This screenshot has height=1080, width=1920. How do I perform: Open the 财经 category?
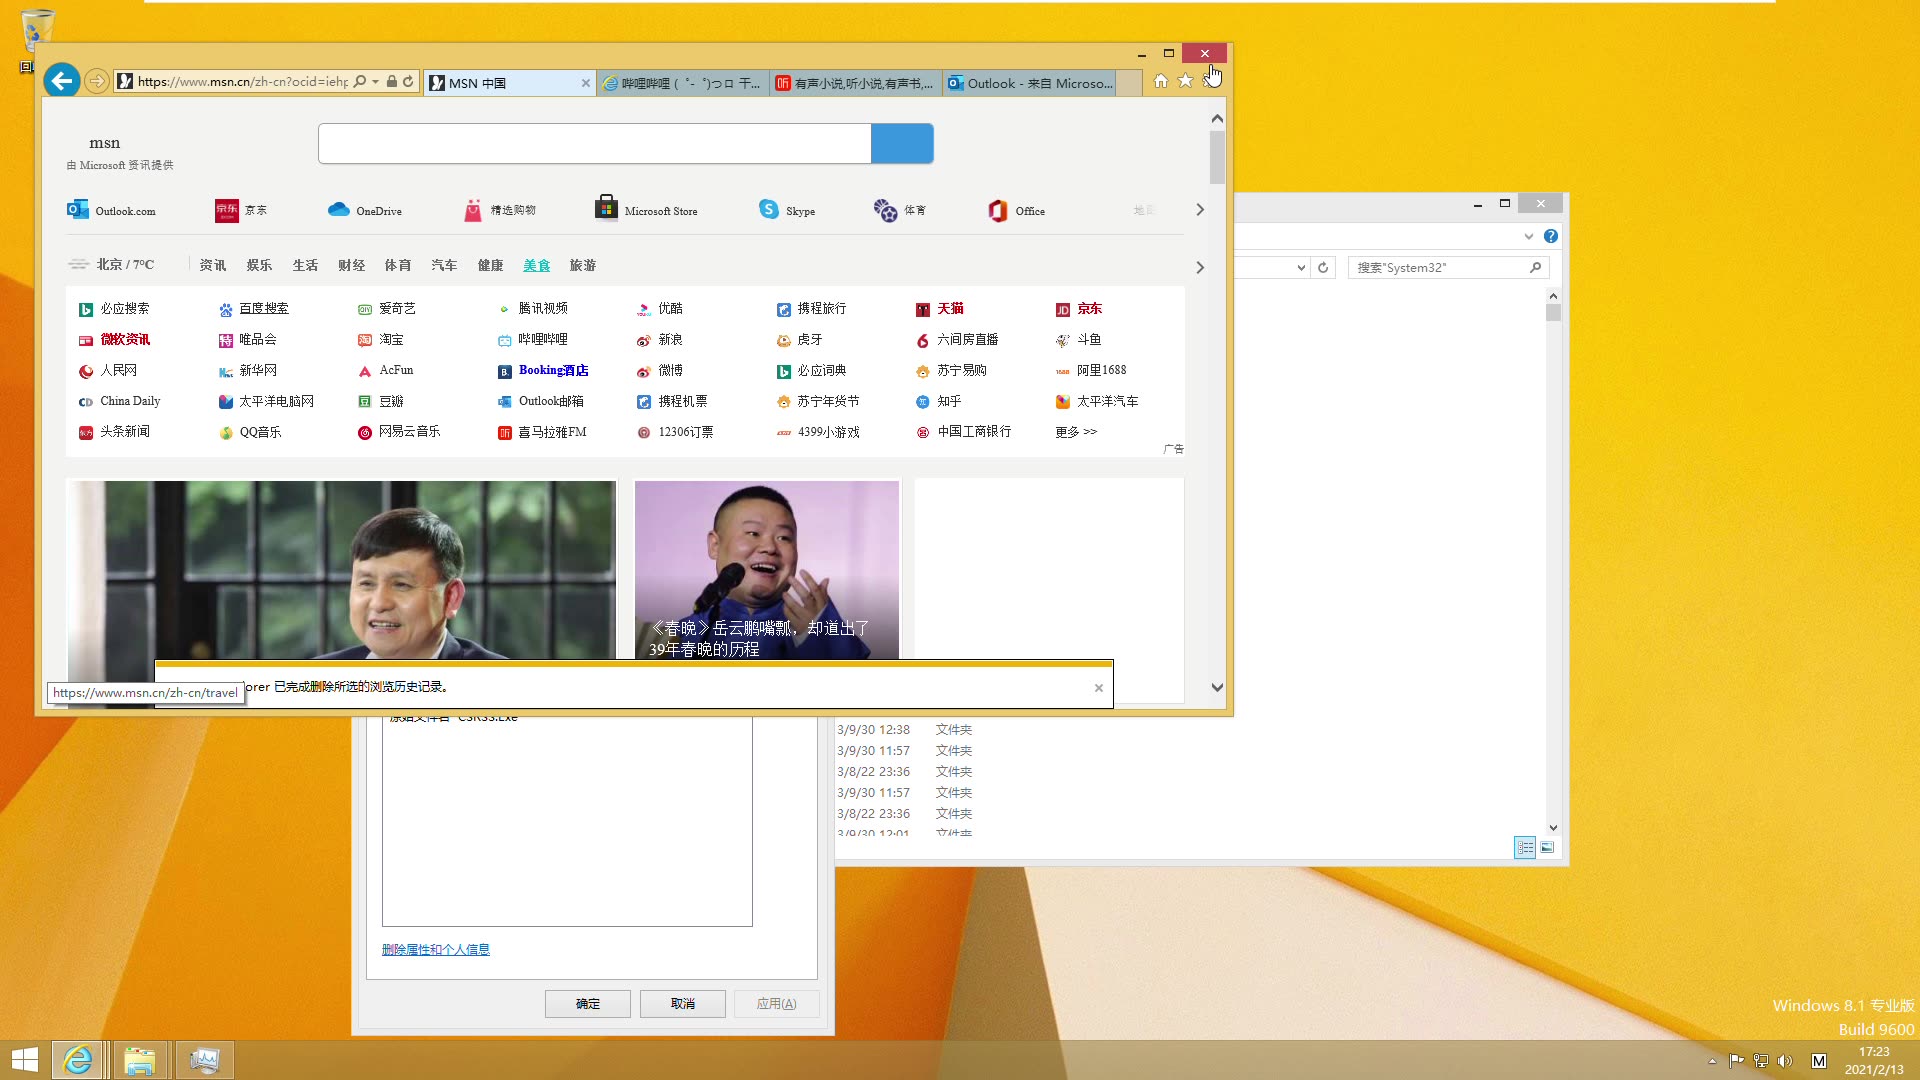tap(351, 265)
